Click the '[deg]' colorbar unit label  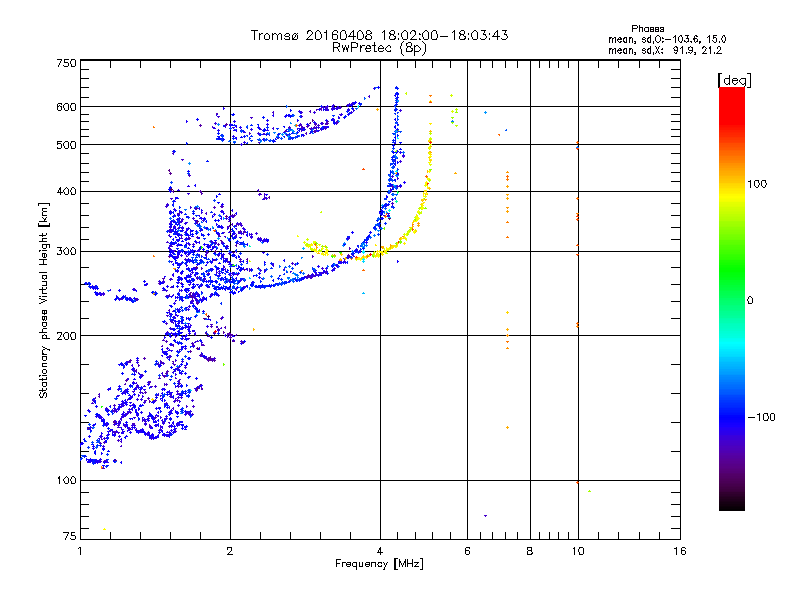pyautogui.click(x=734, y=80)
